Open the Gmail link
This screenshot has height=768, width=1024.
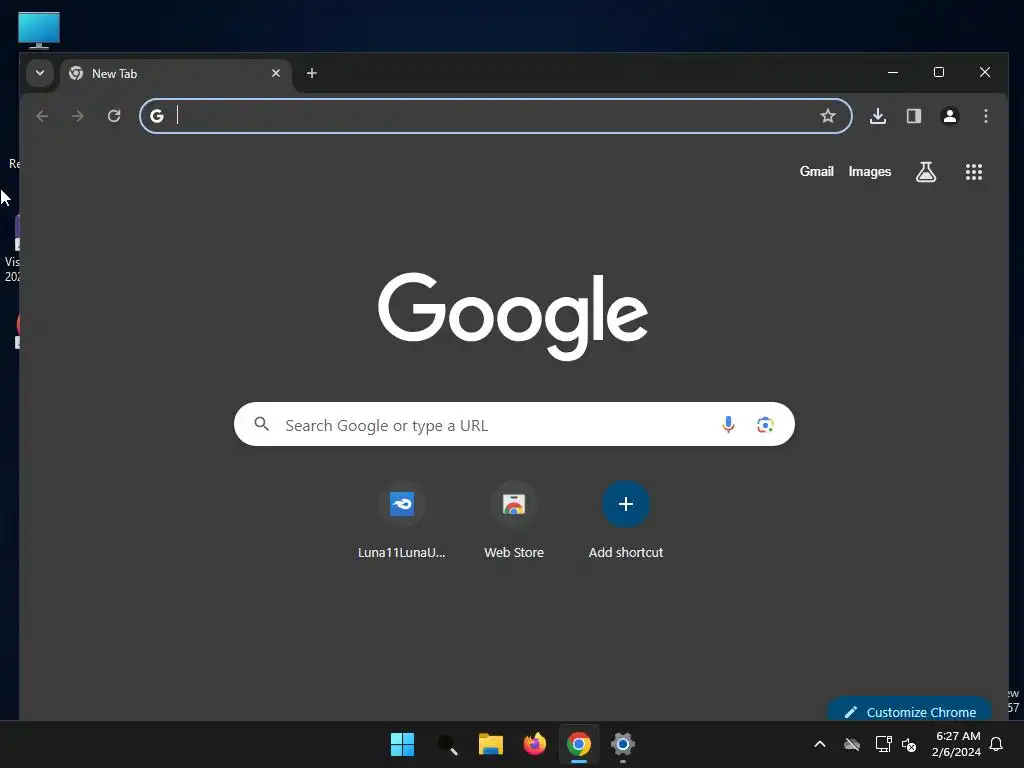click(x=816, y=171)
